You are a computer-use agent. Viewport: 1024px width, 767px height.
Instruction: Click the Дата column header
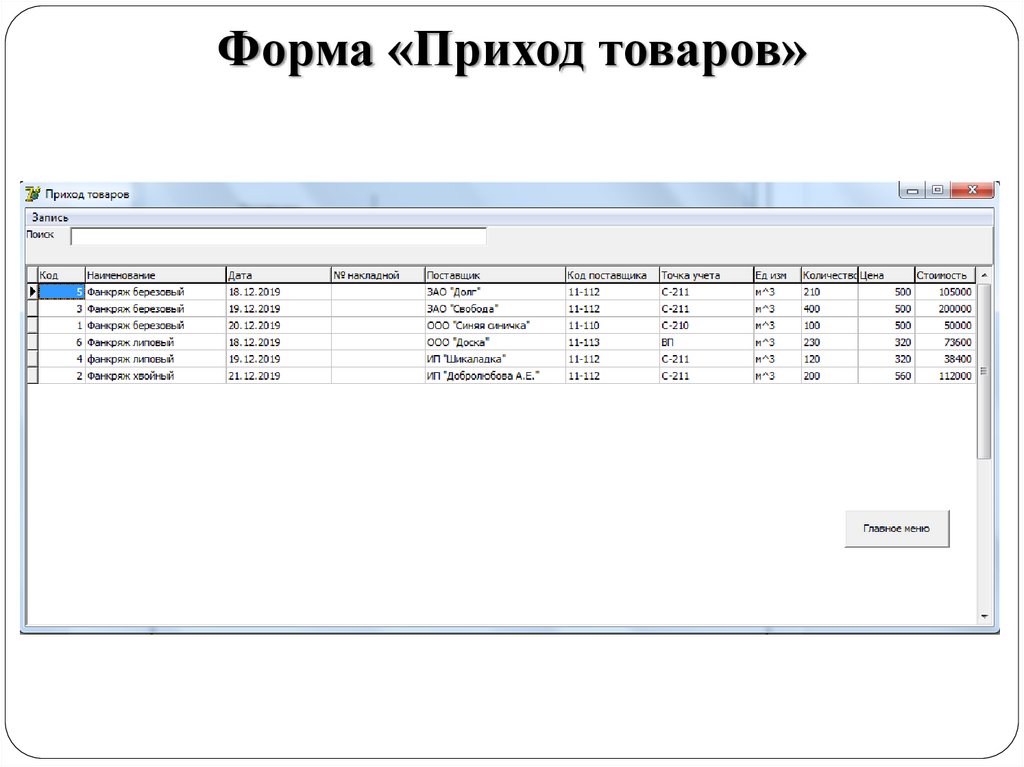click(279, 275)
